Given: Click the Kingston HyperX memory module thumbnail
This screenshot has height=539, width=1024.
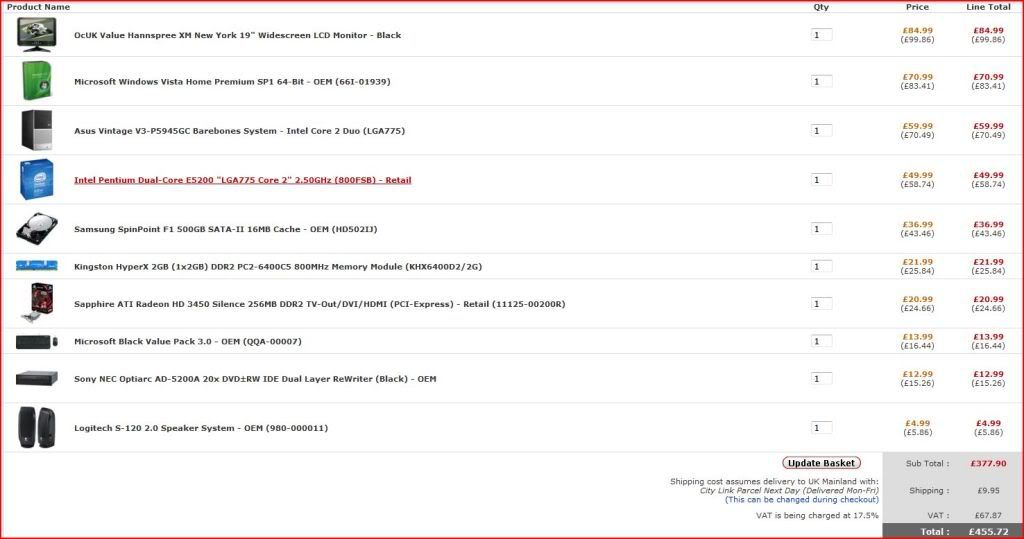Looking at the screenshot, I should (37, 266).
